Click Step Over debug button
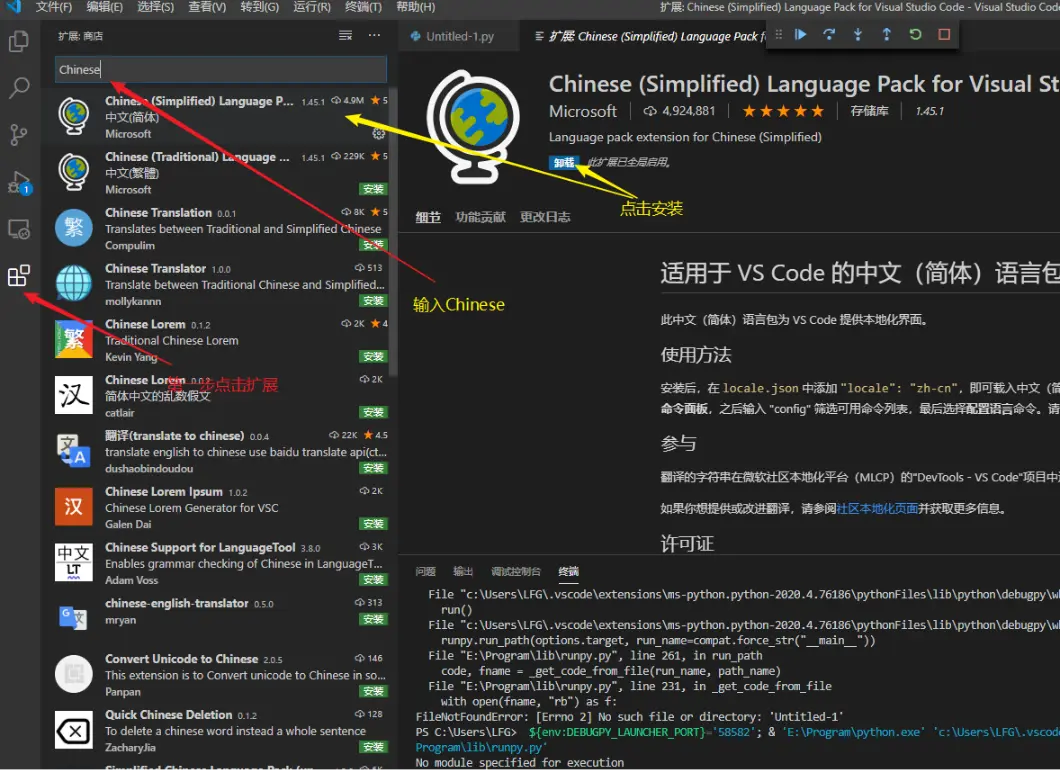 (829, 34)
